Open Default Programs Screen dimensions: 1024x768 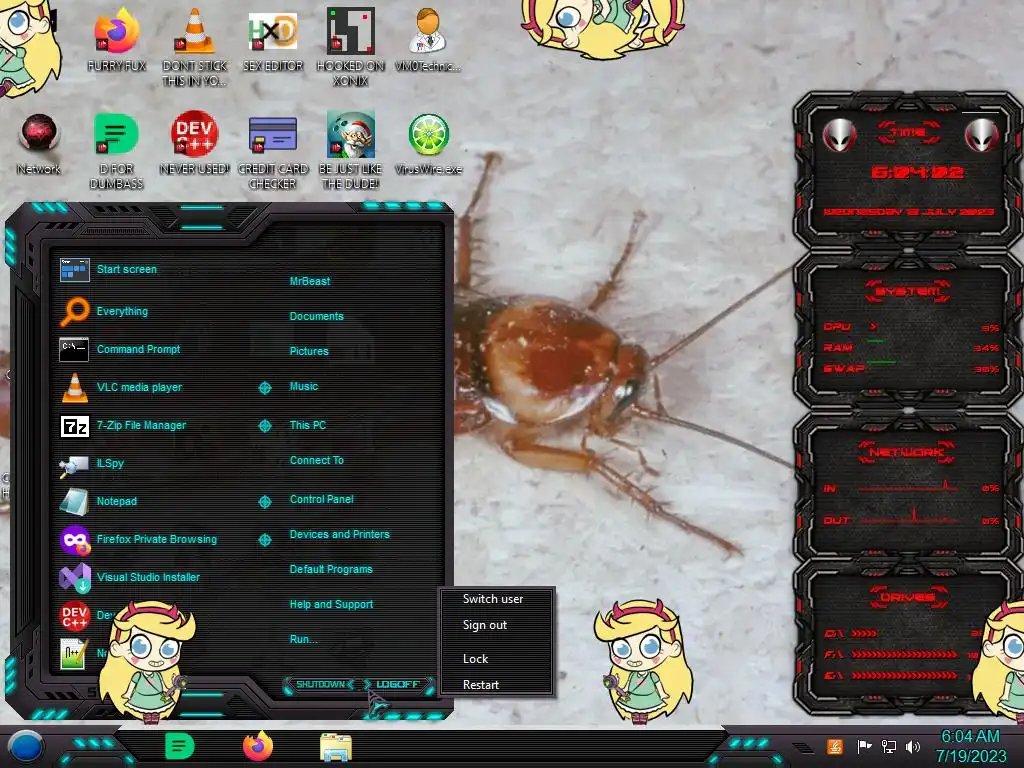click(x=331, y=569)
